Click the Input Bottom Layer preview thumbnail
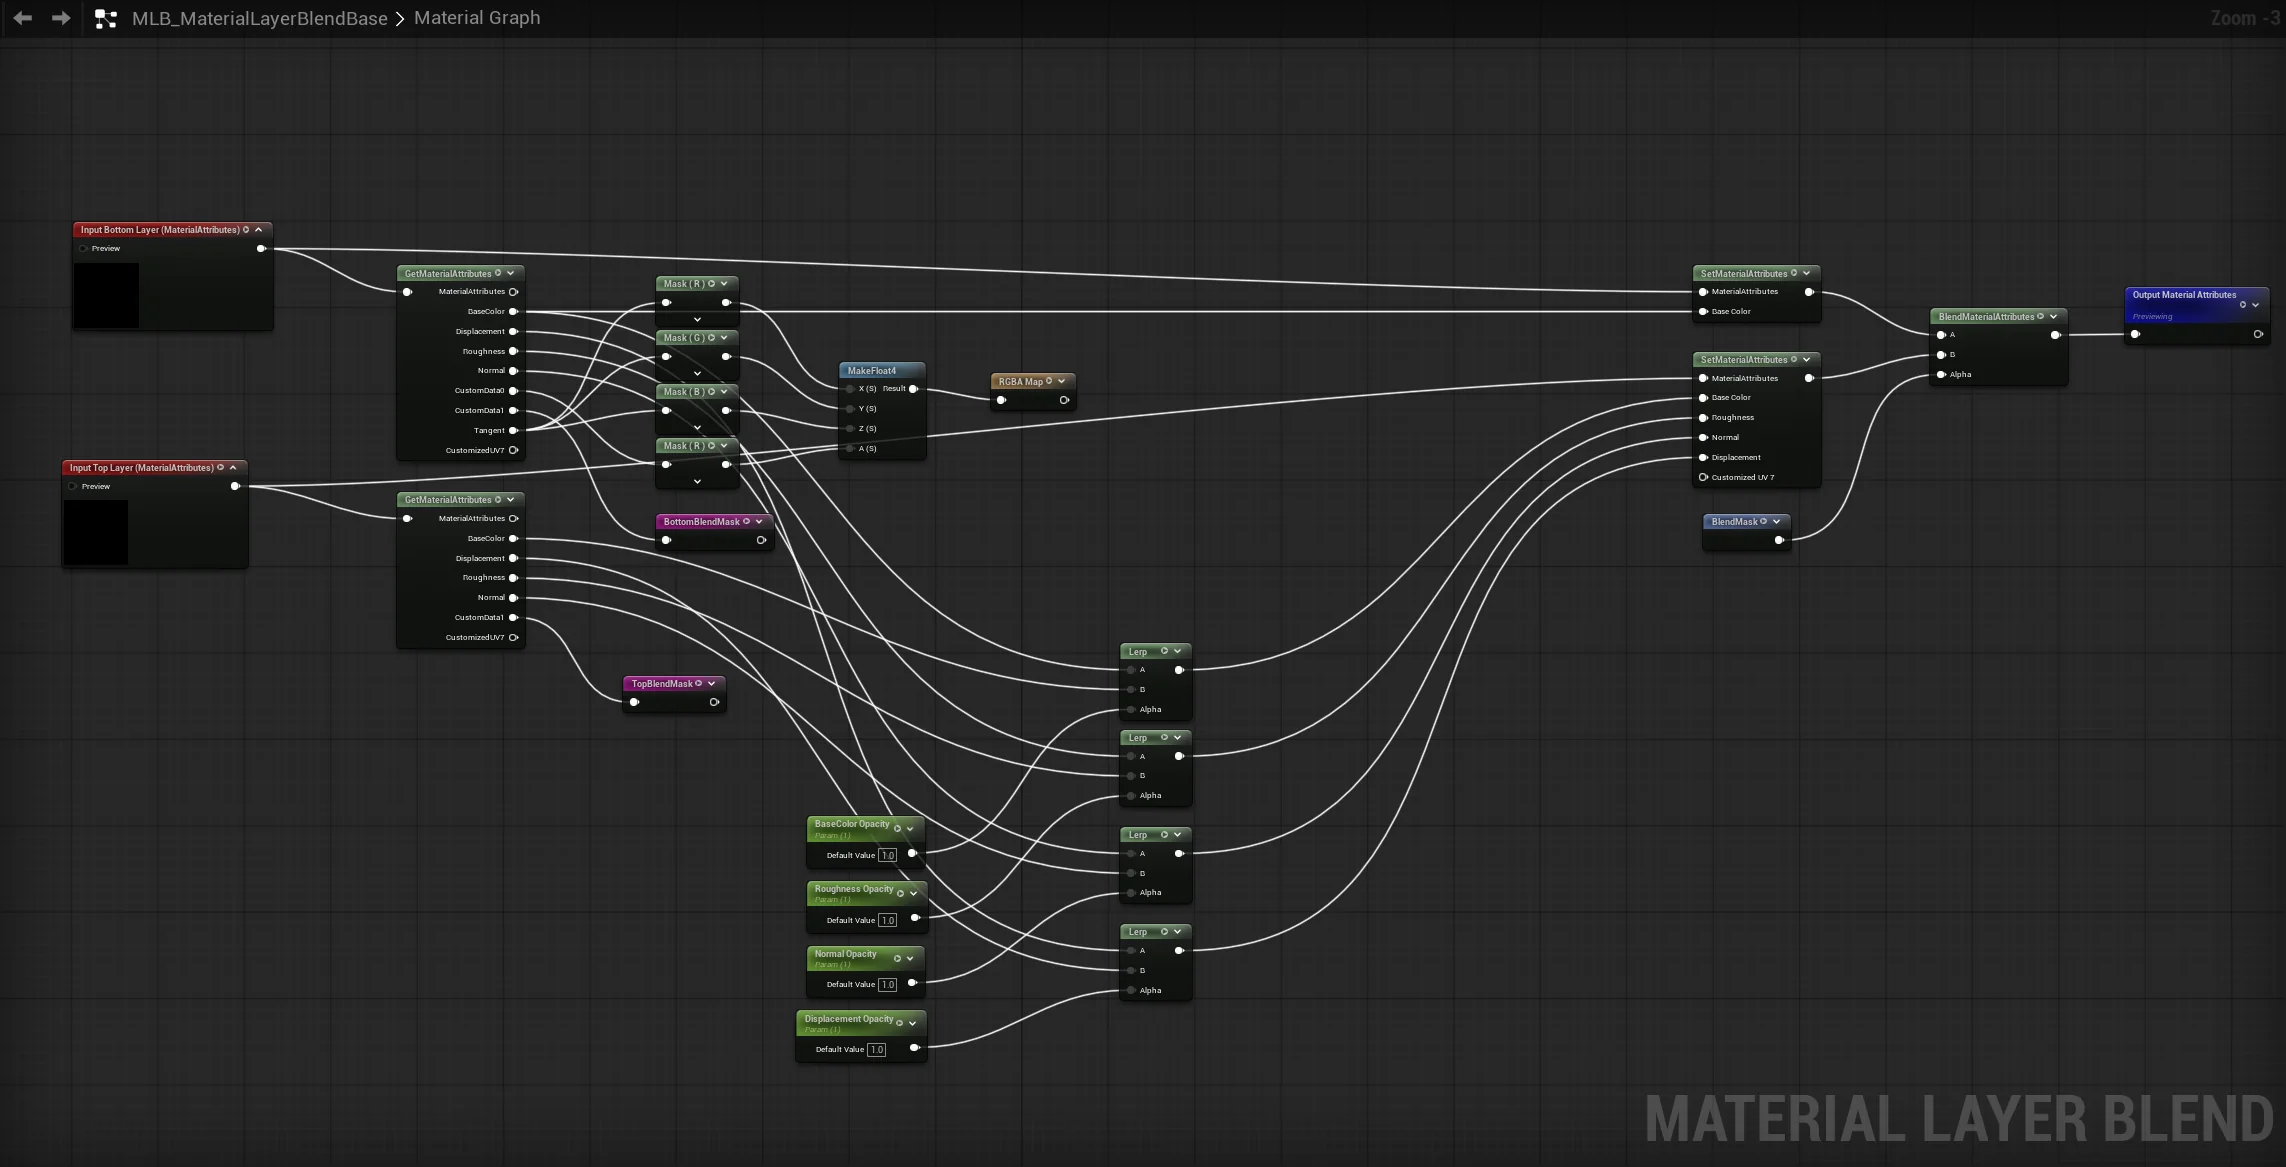The image size is (2286, 1167). pos(107,295)
